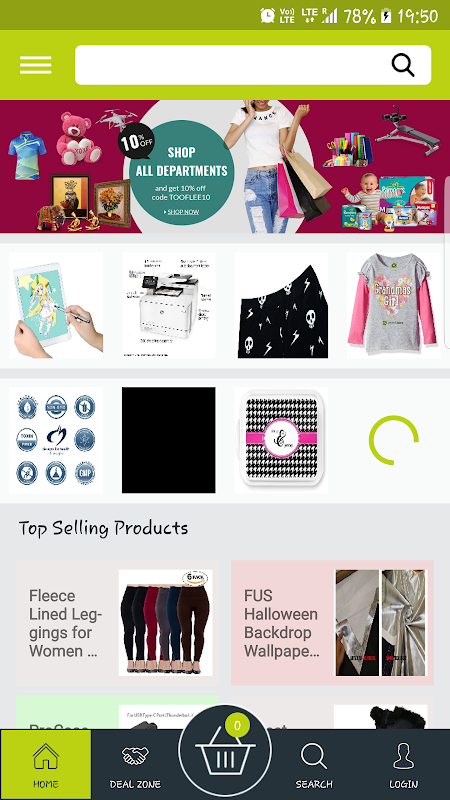Open the tablet stylus product thumbnail
450x800 pixels.
coord(56,305)
